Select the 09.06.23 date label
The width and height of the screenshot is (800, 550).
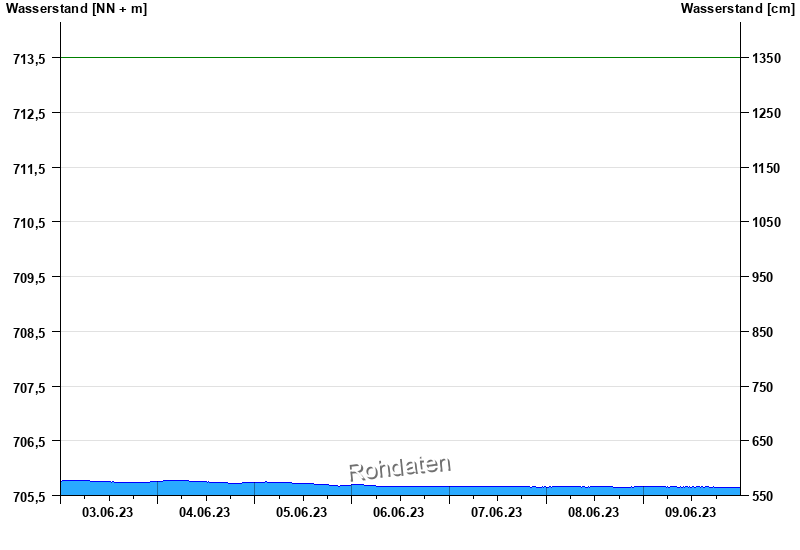click(x=690, y=513)
